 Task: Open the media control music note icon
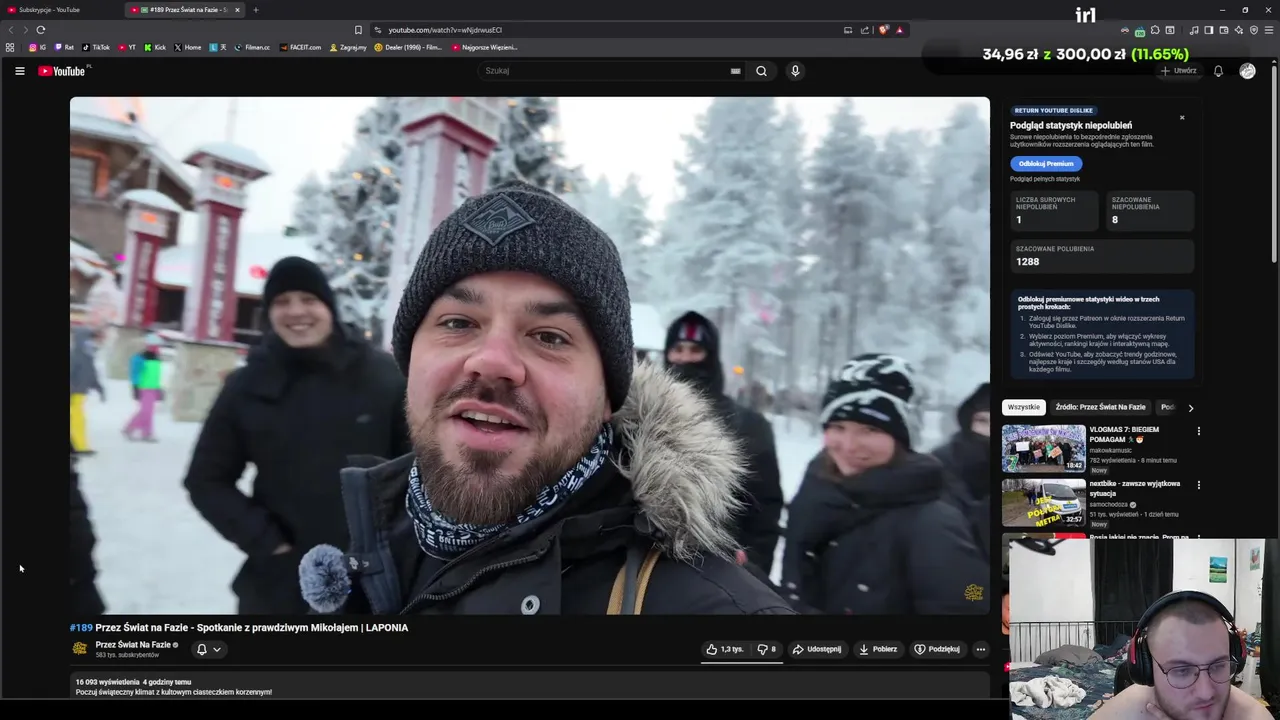point(1194,30)
